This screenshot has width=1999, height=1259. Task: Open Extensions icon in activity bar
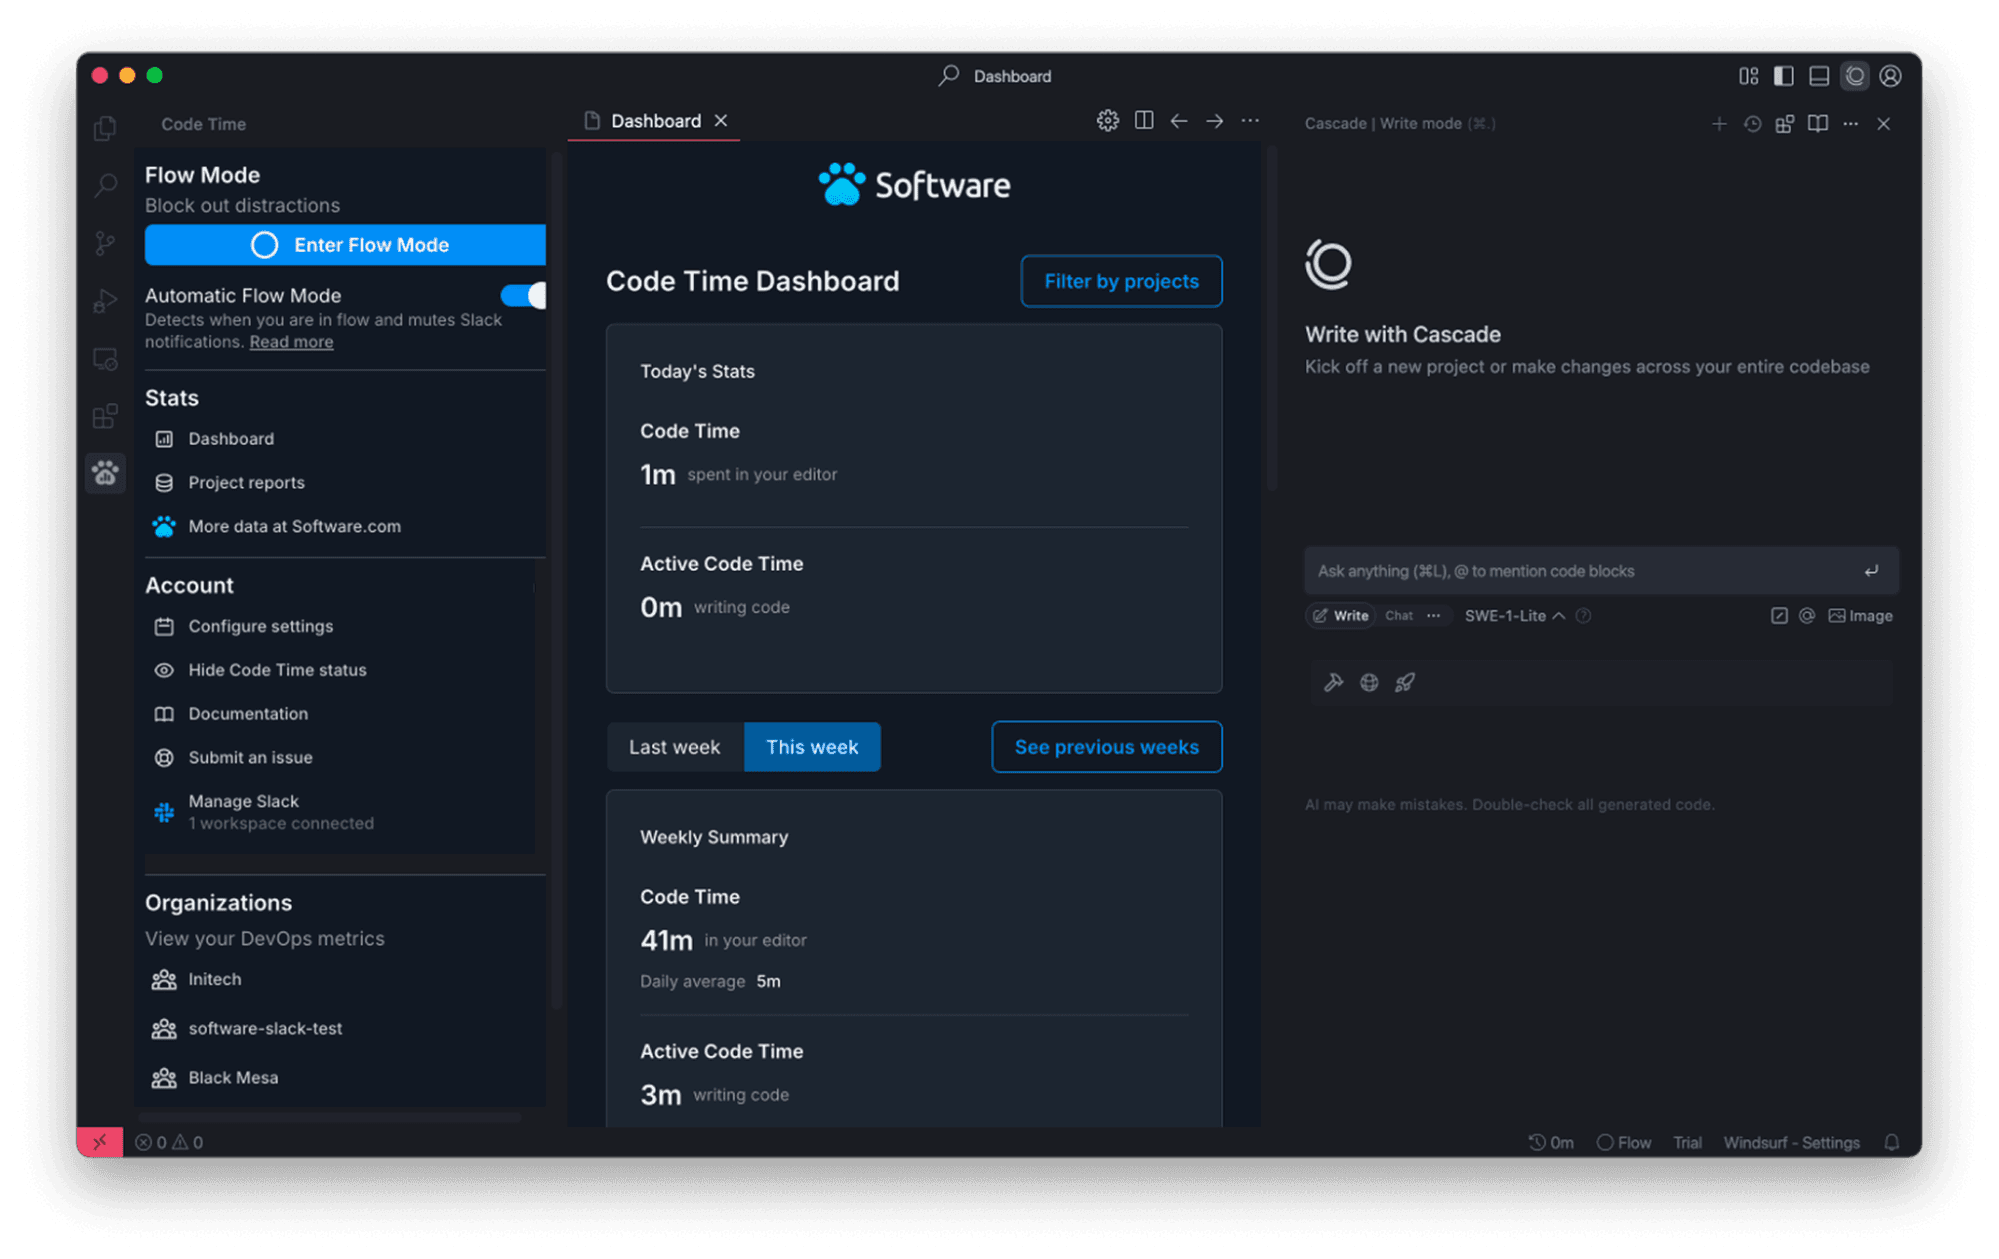(105, 416)
